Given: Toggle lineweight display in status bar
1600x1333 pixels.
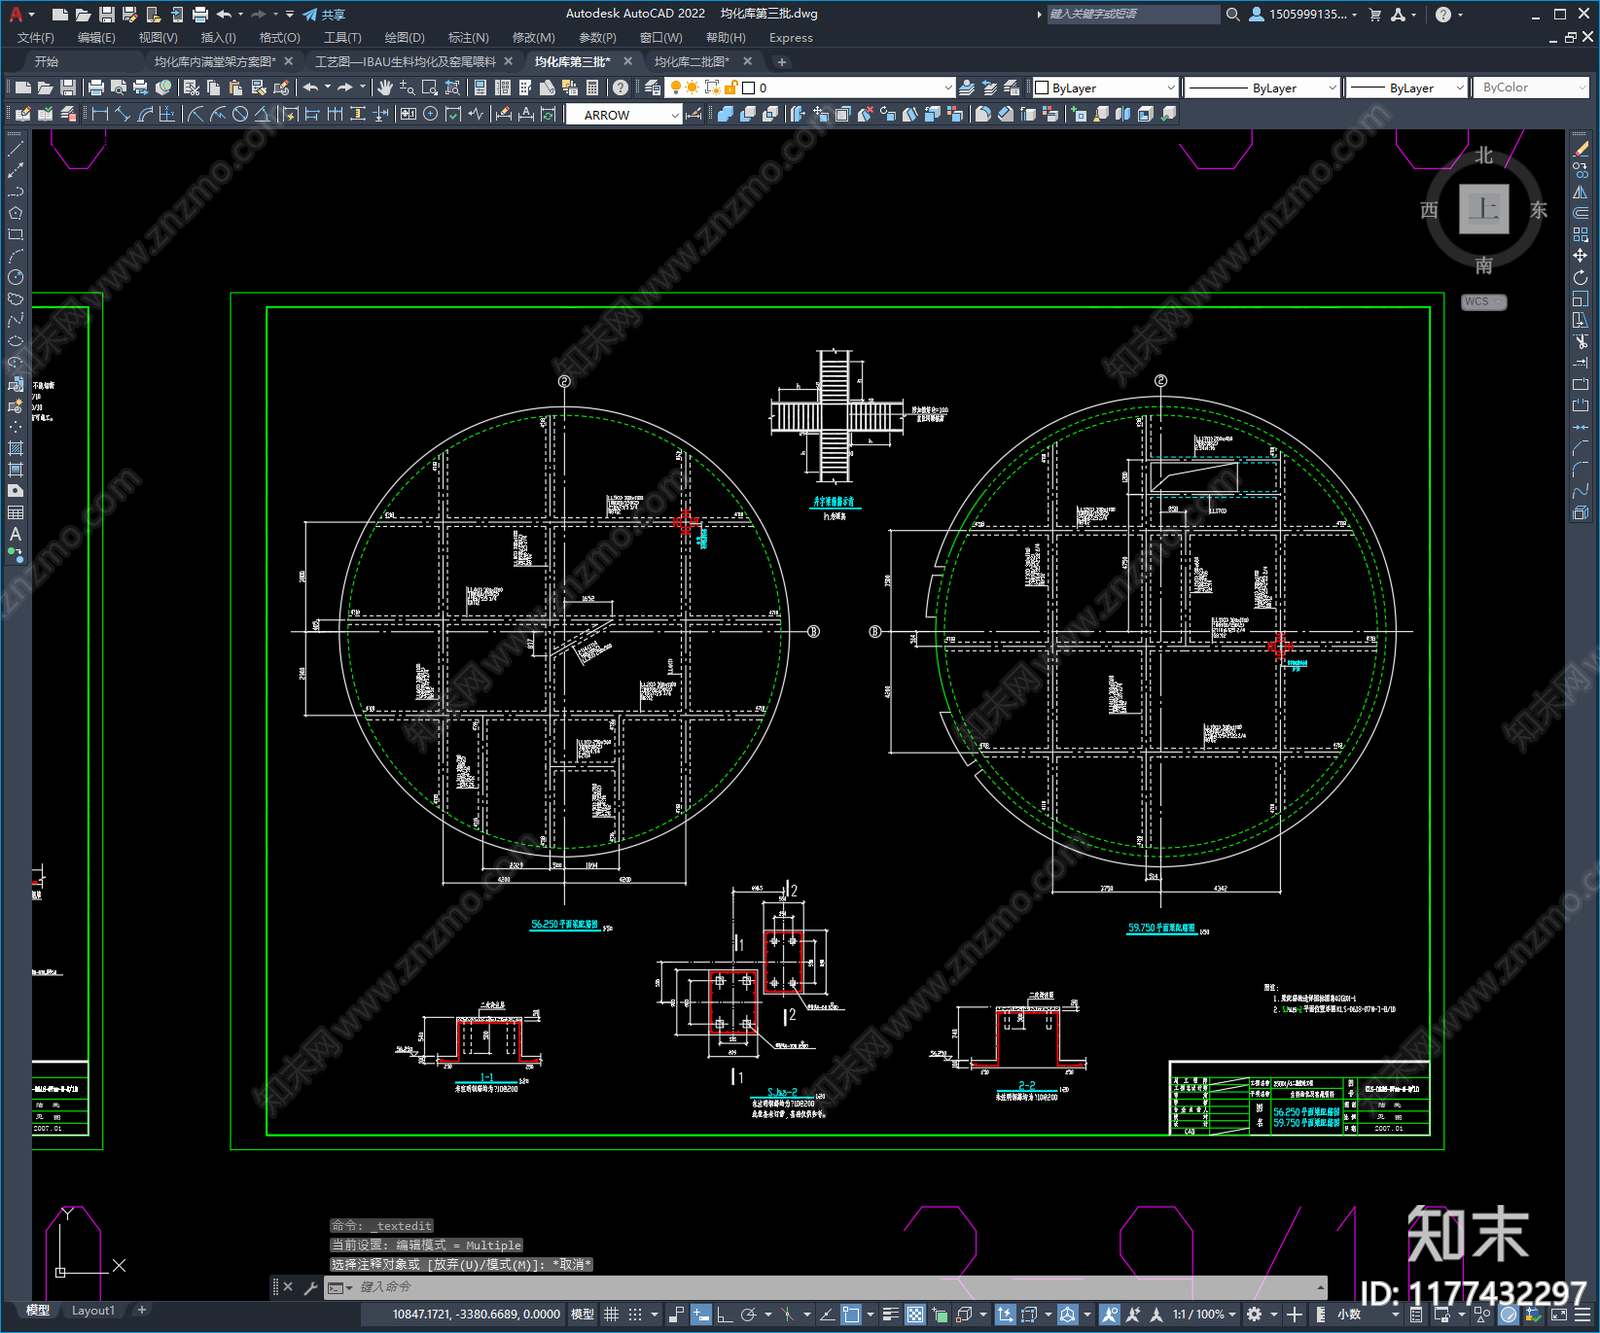Looking at the screenshot, I should (x=890, y=1314).
